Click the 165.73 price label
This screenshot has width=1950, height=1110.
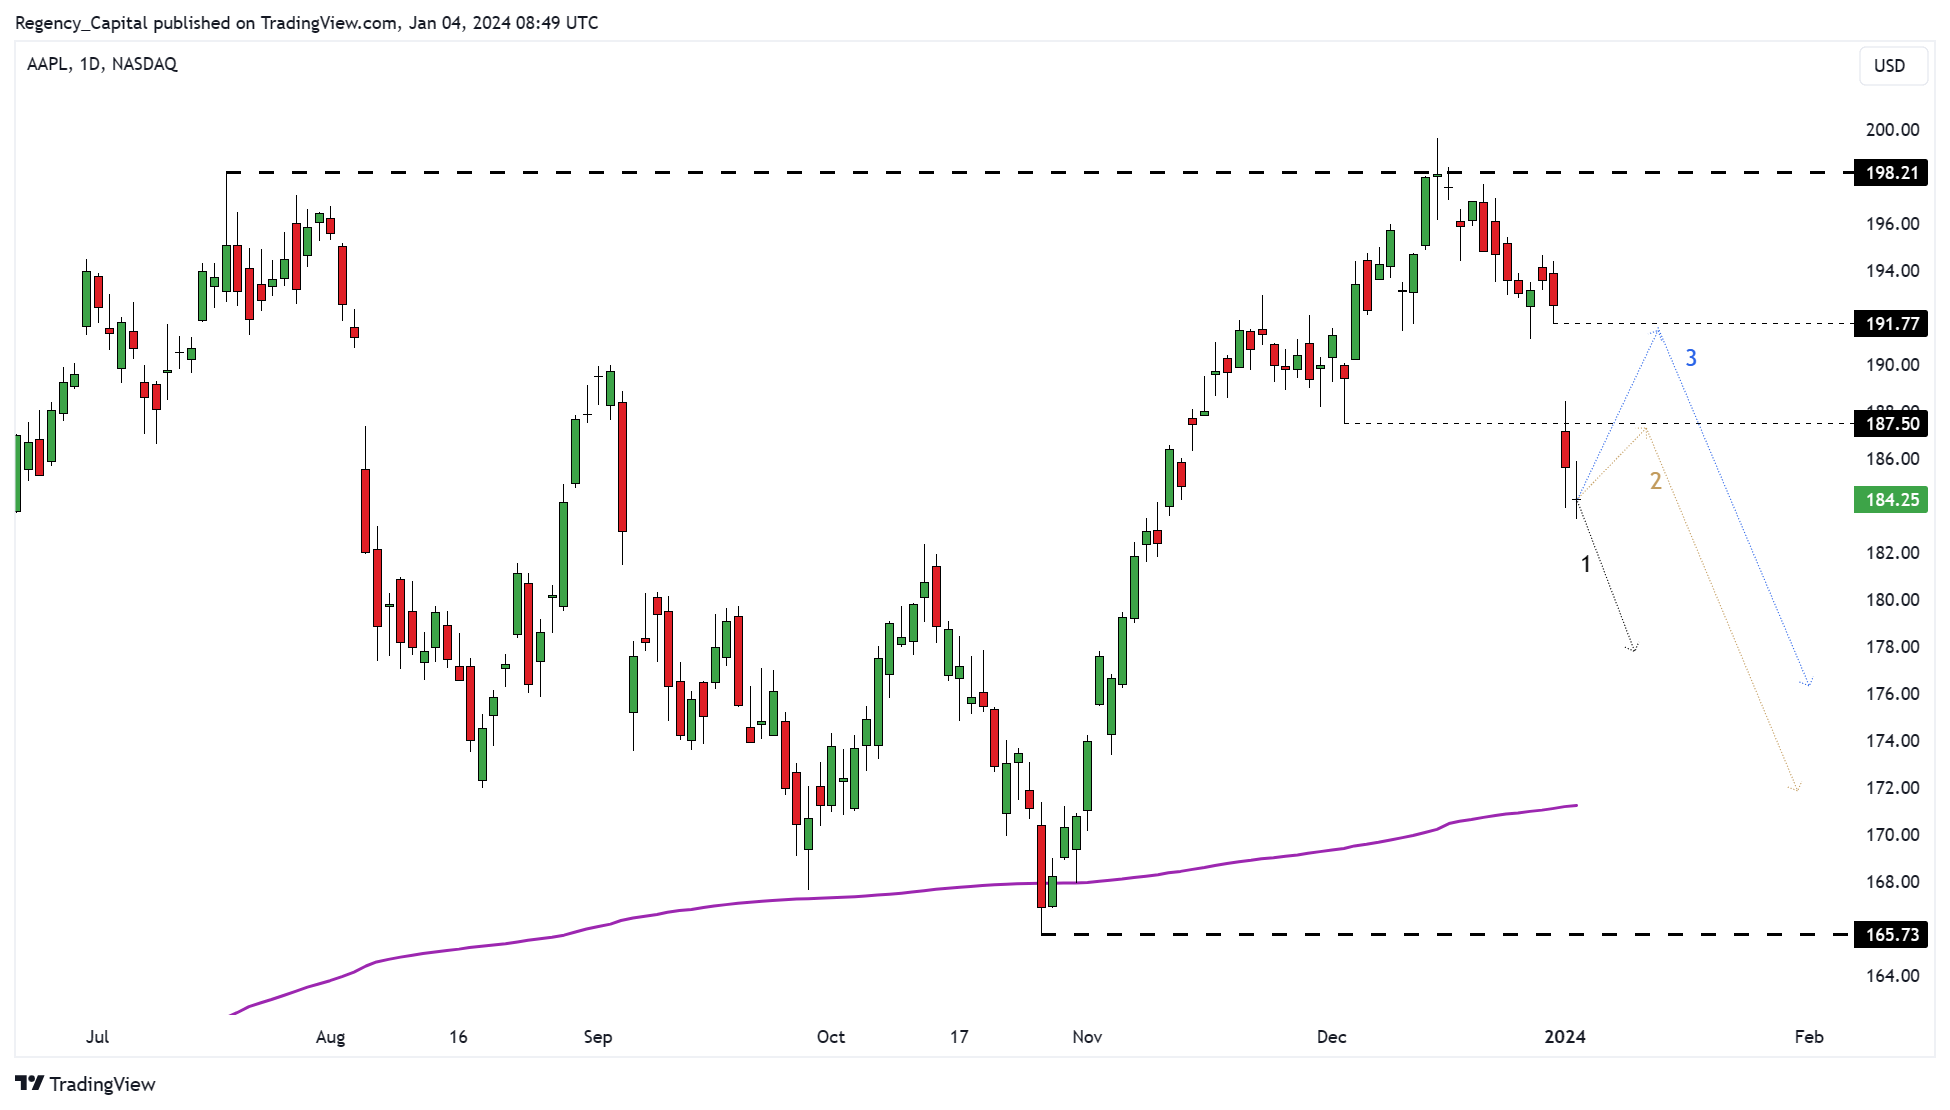pos(1892,935)
